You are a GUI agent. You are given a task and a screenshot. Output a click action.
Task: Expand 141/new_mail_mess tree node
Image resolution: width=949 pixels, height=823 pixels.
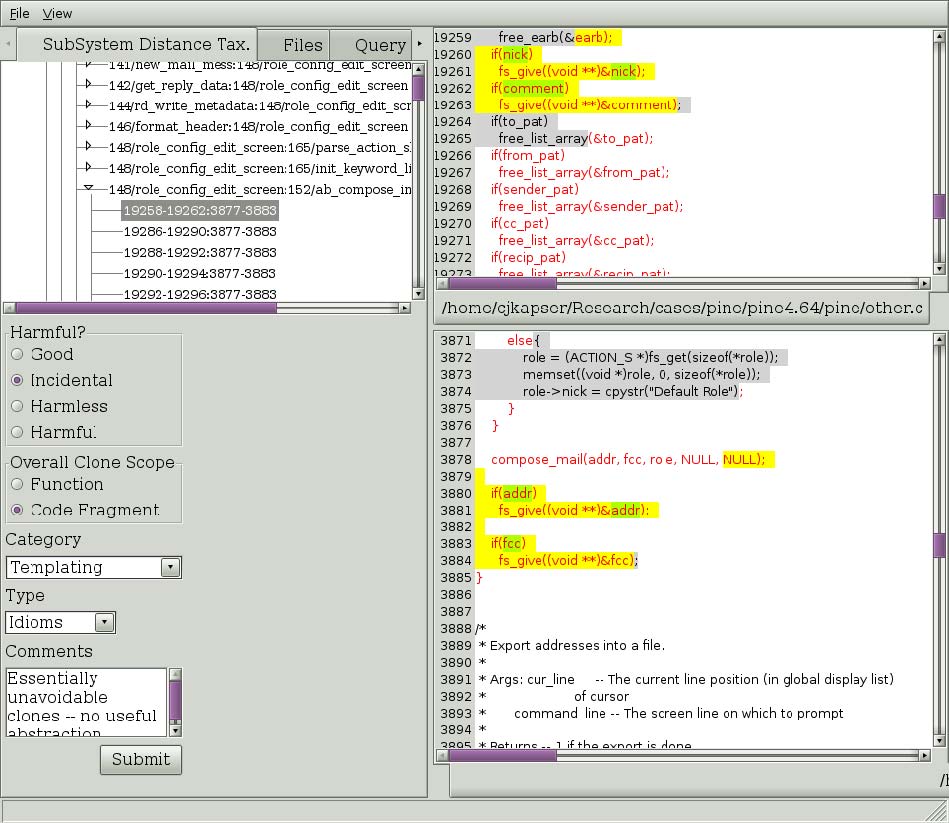(88, 64)
